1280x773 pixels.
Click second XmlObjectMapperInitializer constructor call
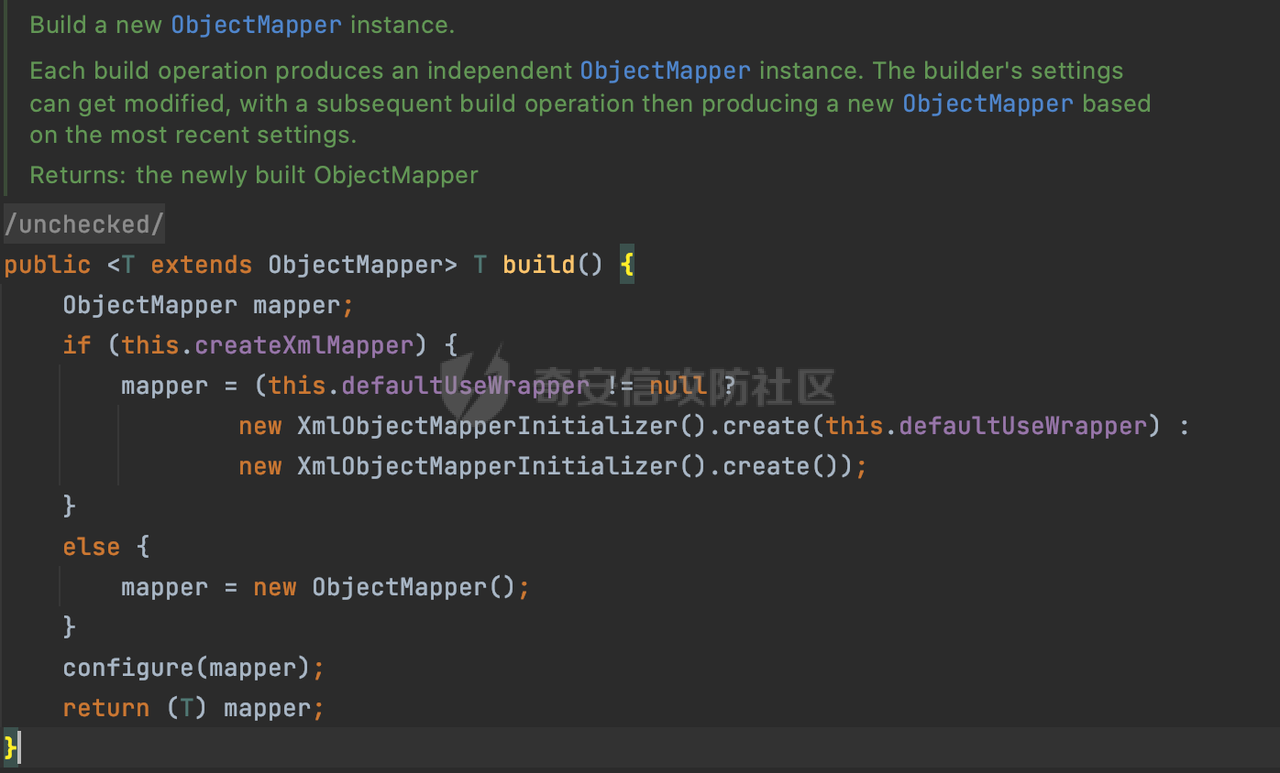click(x=487, y=467)
